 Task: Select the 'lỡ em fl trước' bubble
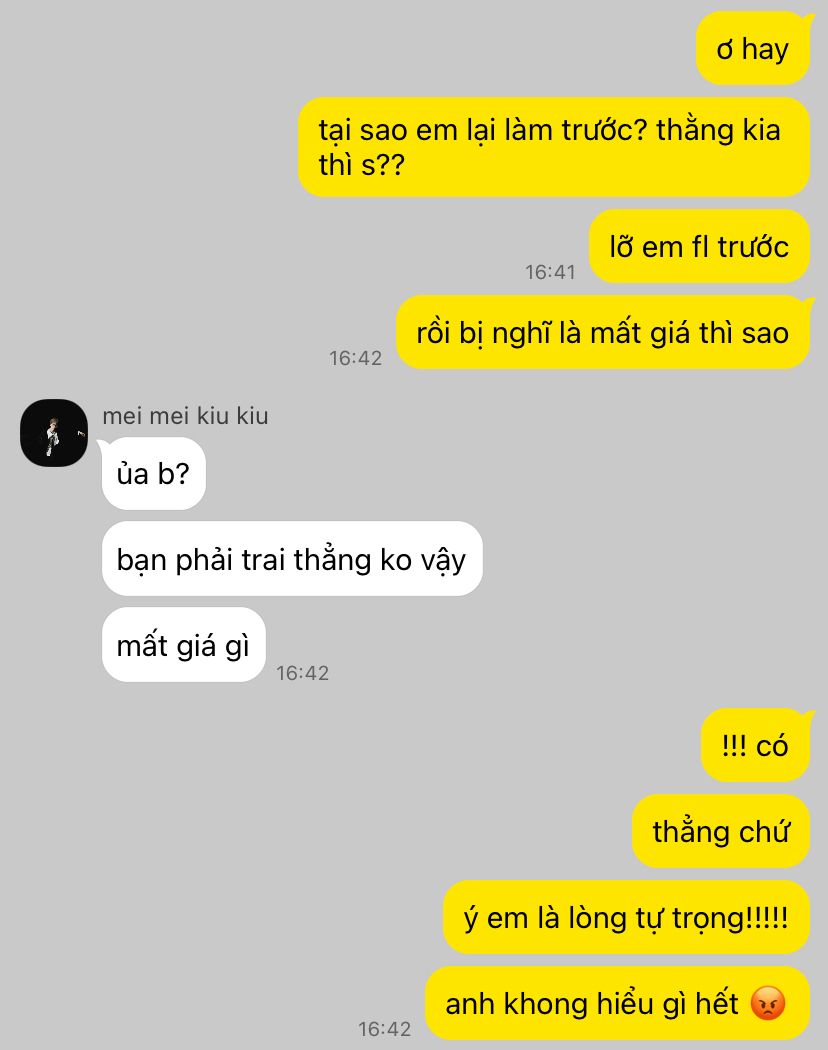click(x=699, y=246)
